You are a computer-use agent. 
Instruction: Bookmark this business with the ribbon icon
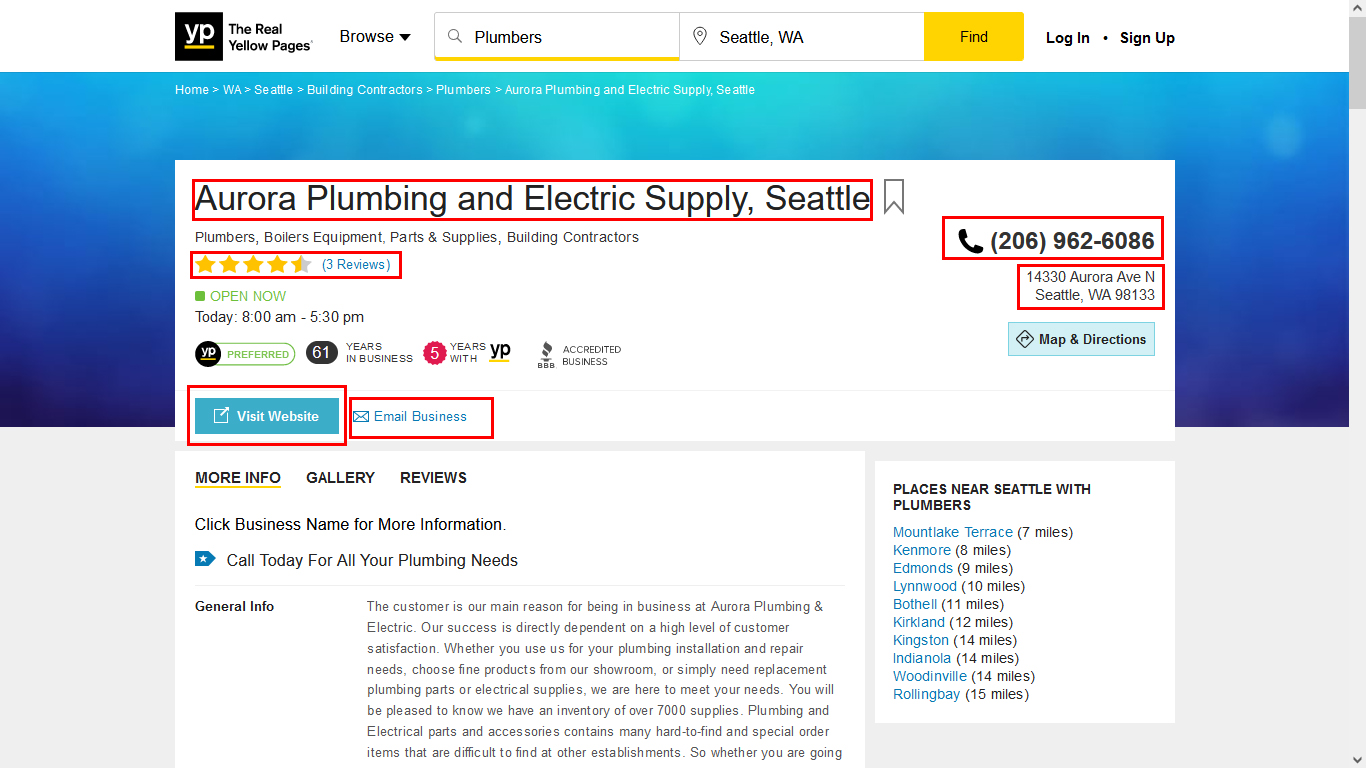(x=894, y=197)
